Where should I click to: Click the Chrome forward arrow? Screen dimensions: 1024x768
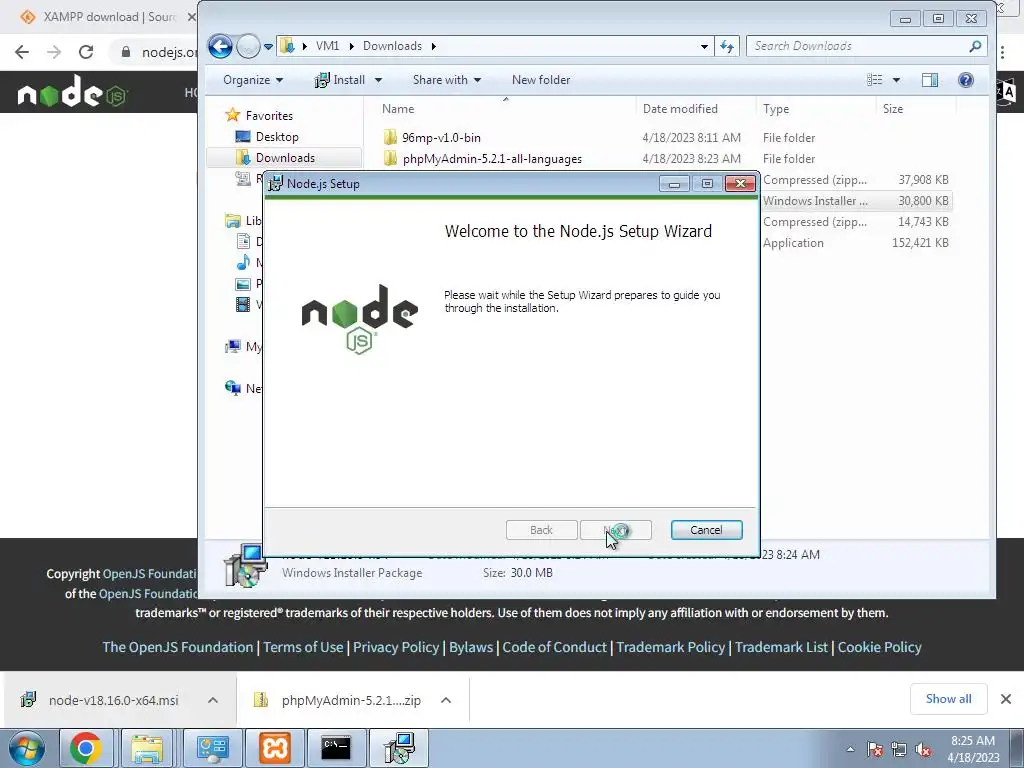click(54, 52)
